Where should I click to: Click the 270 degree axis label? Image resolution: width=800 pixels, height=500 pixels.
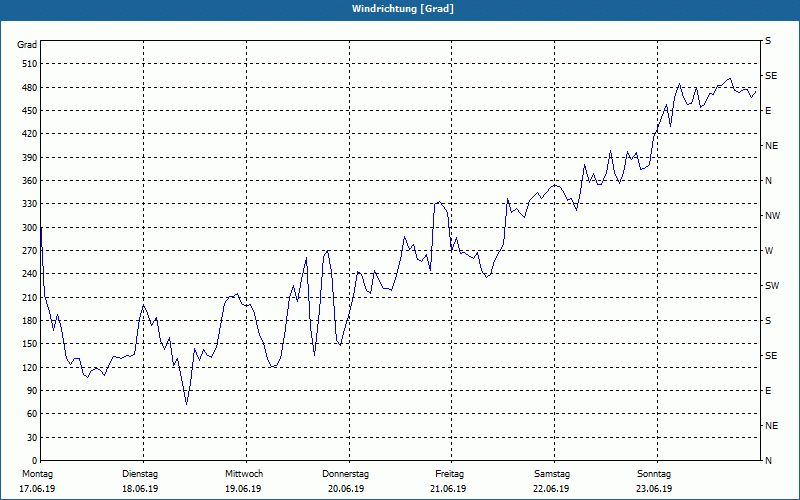pos(30,251)
